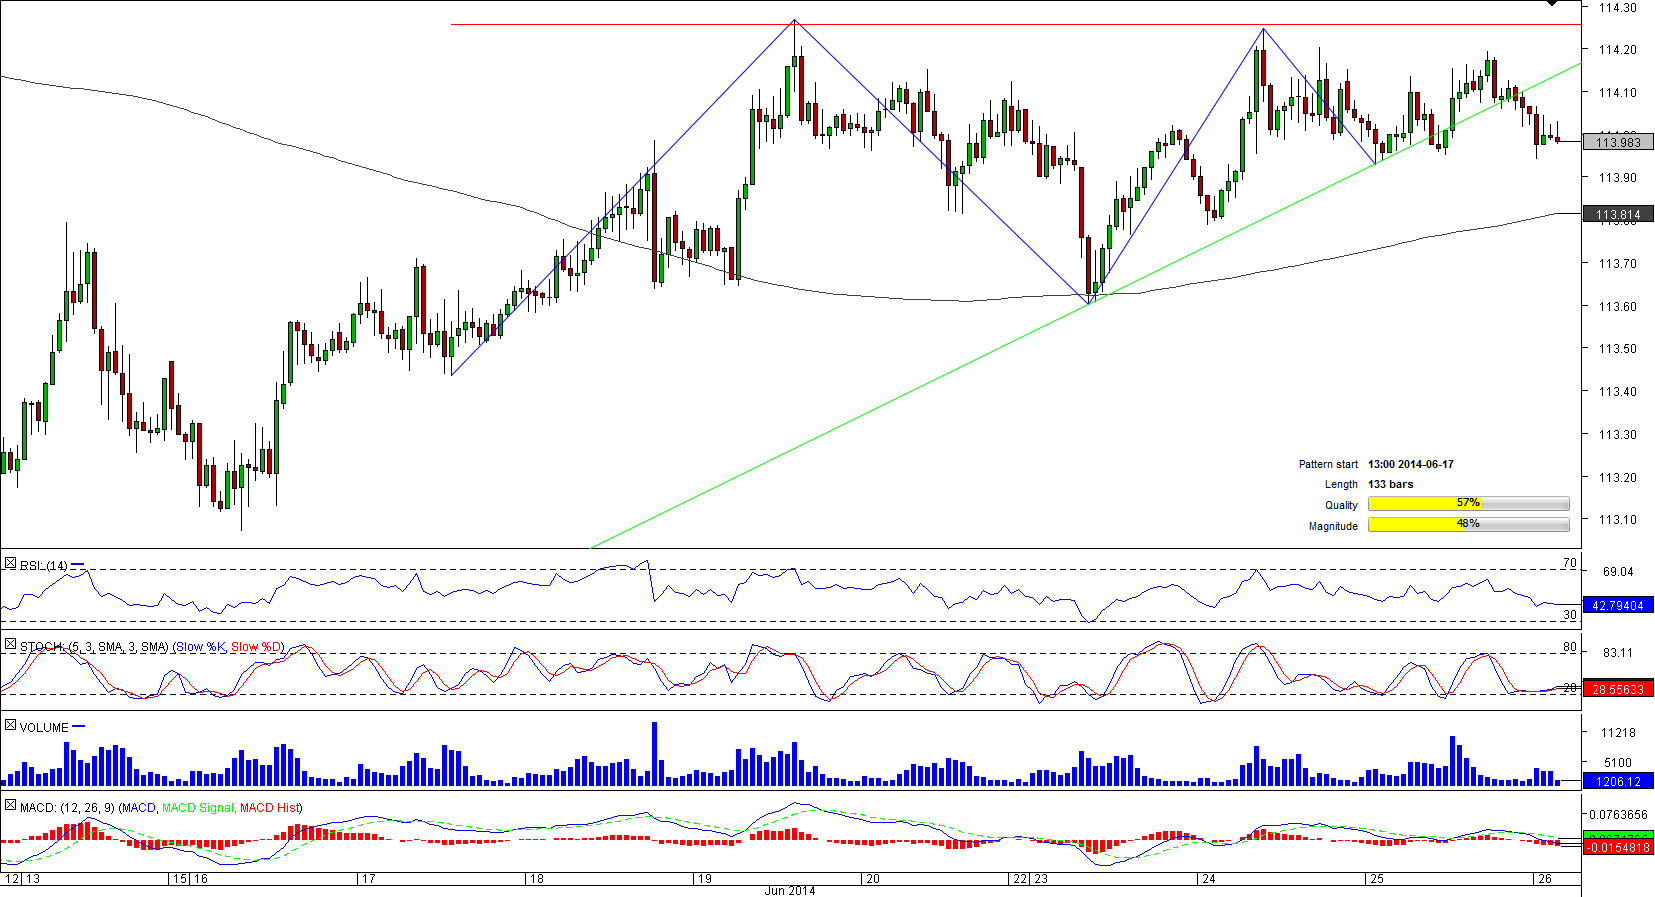Click the Slow %K legend label
Screen dimensions: 1655x897
click(201, 647)
